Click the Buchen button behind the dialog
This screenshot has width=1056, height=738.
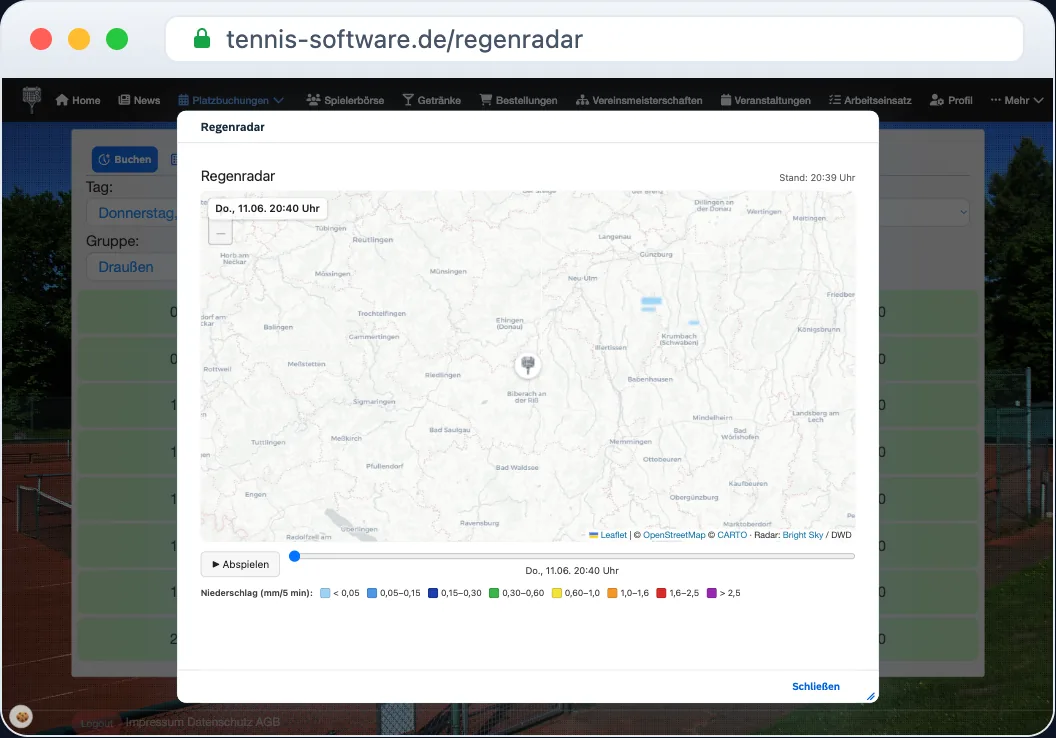click(x=125, y=160)
